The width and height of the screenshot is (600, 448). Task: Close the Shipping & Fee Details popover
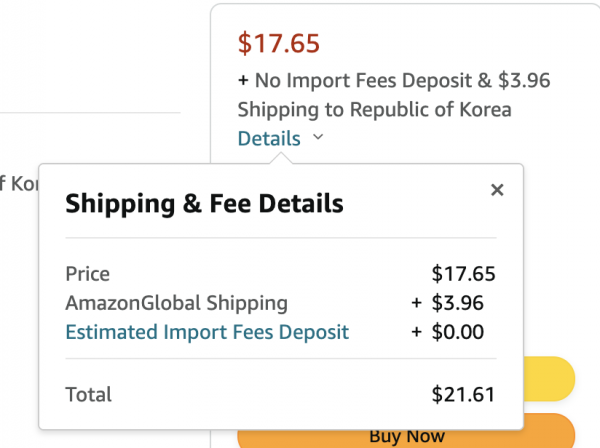coord(497,190)
